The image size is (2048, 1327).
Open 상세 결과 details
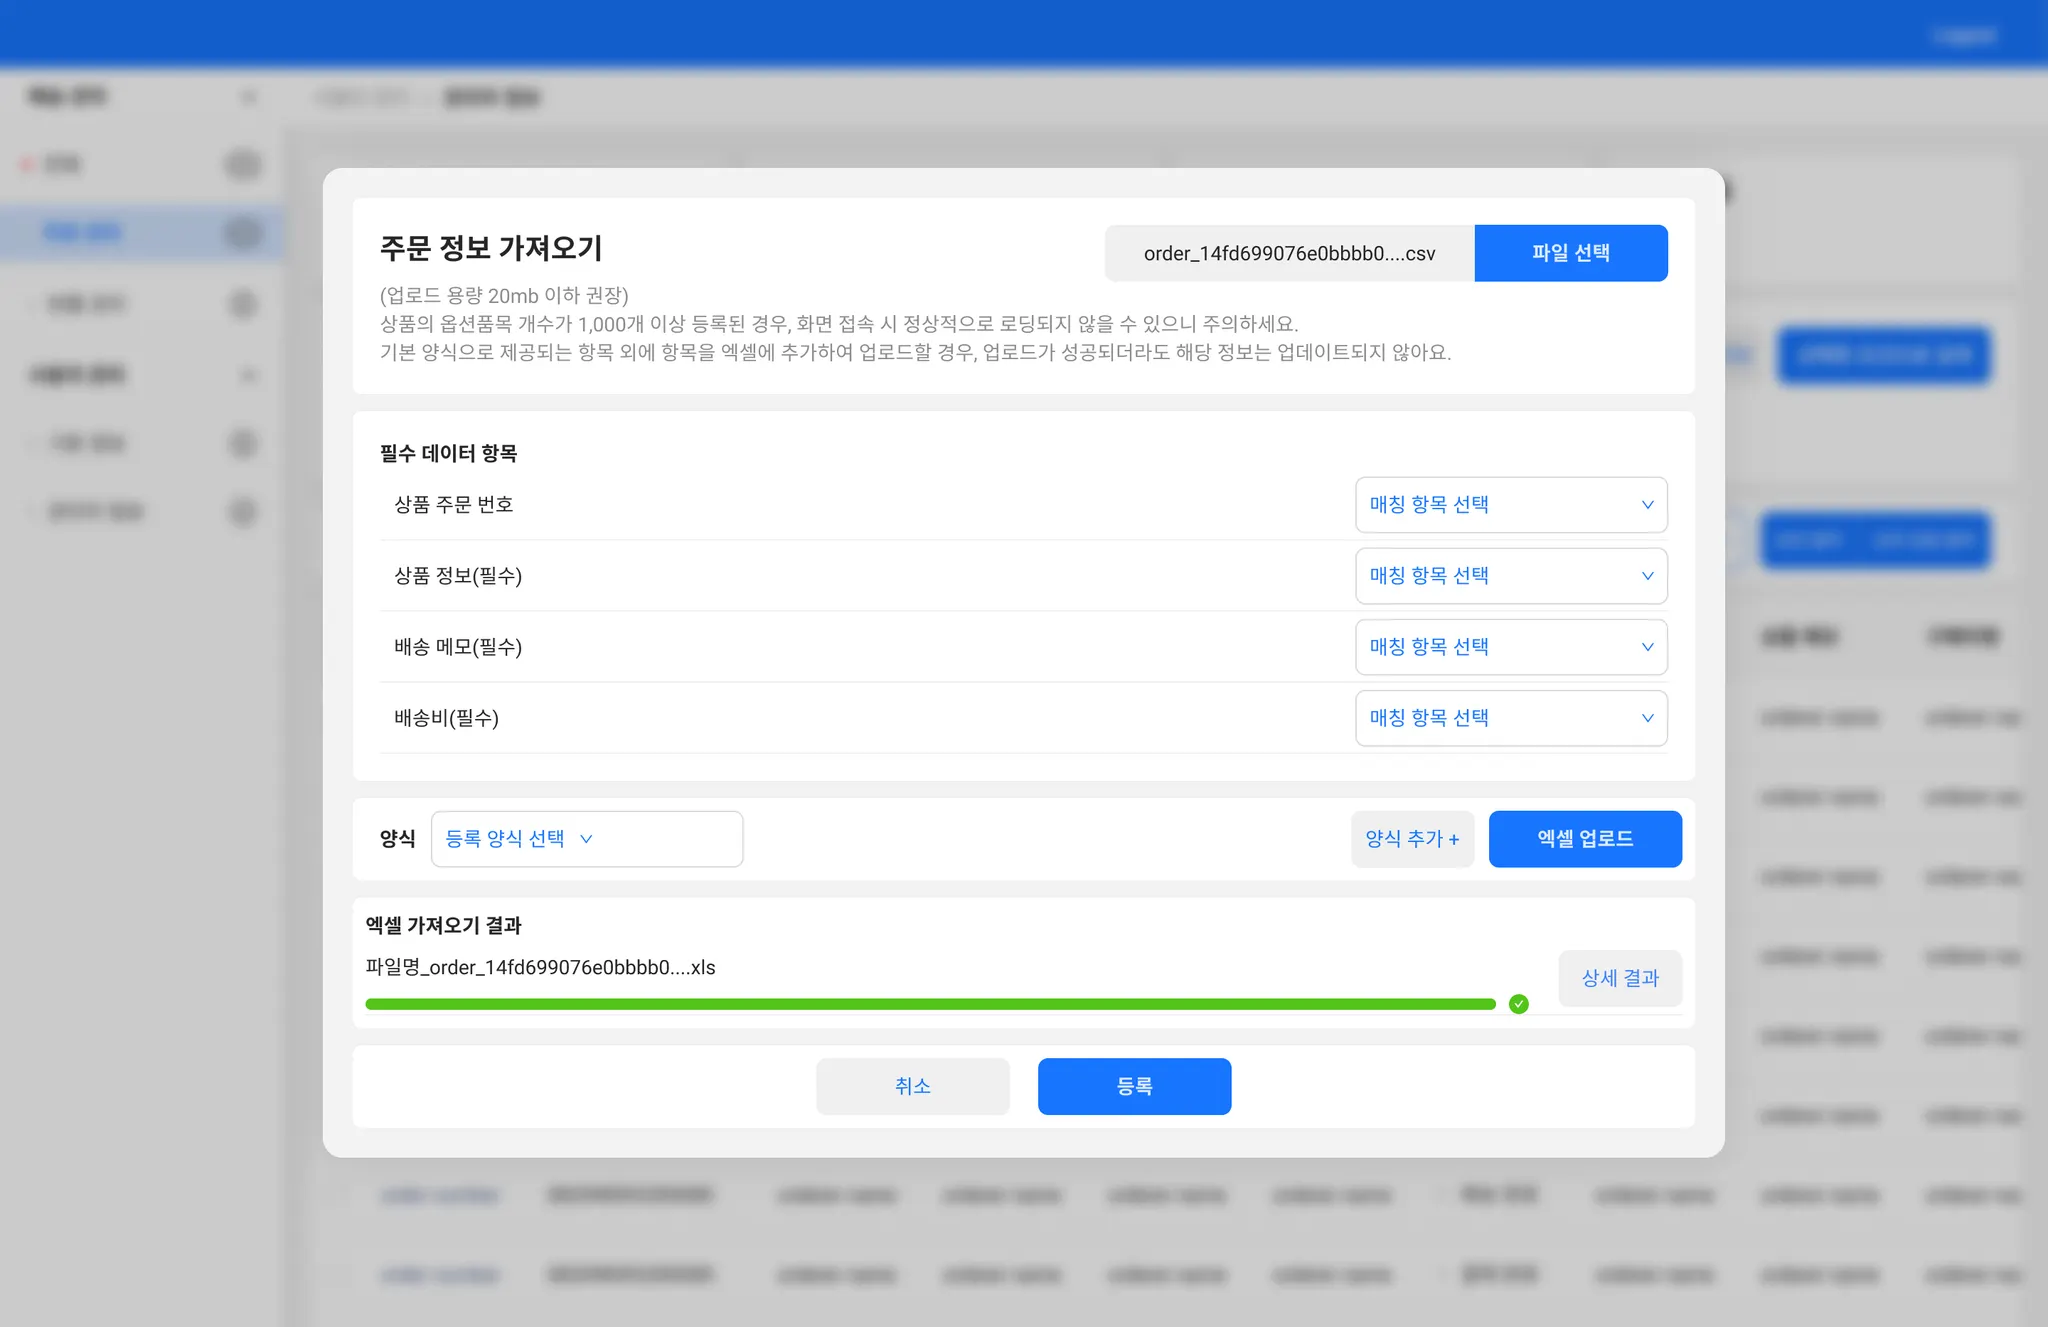pos(1619,978)
